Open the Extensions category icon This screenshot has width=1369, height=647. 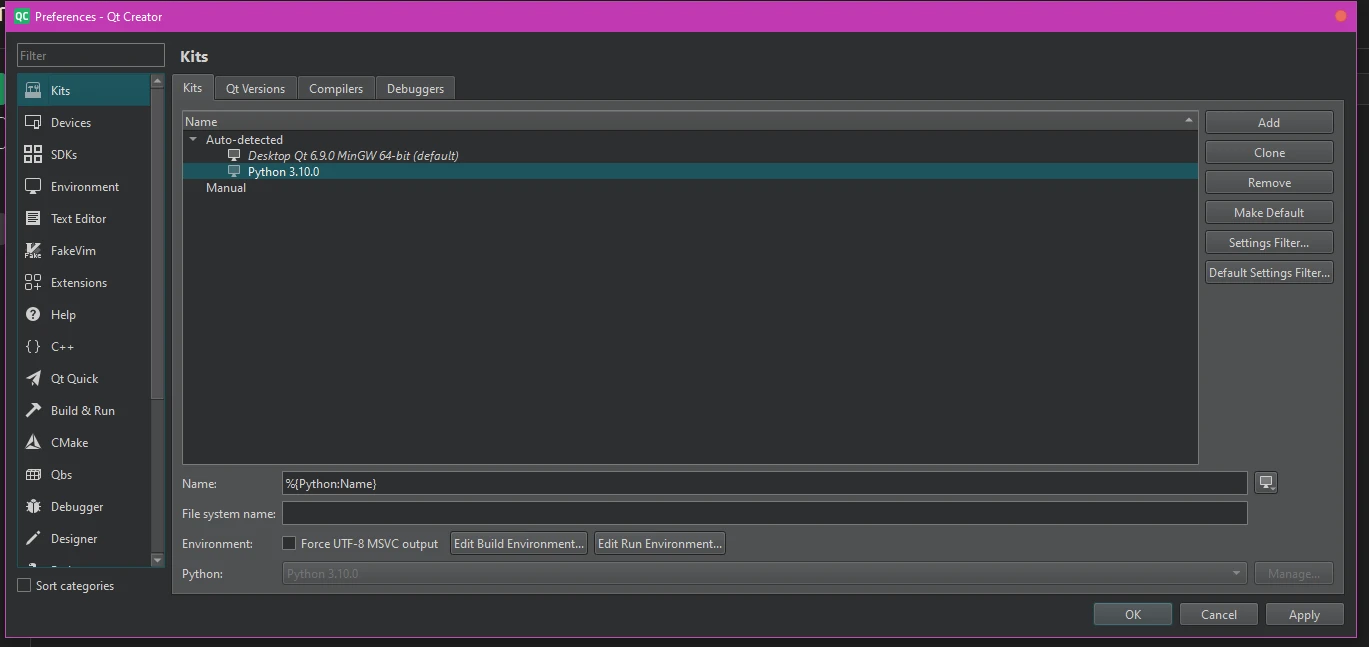click(33, 282)
